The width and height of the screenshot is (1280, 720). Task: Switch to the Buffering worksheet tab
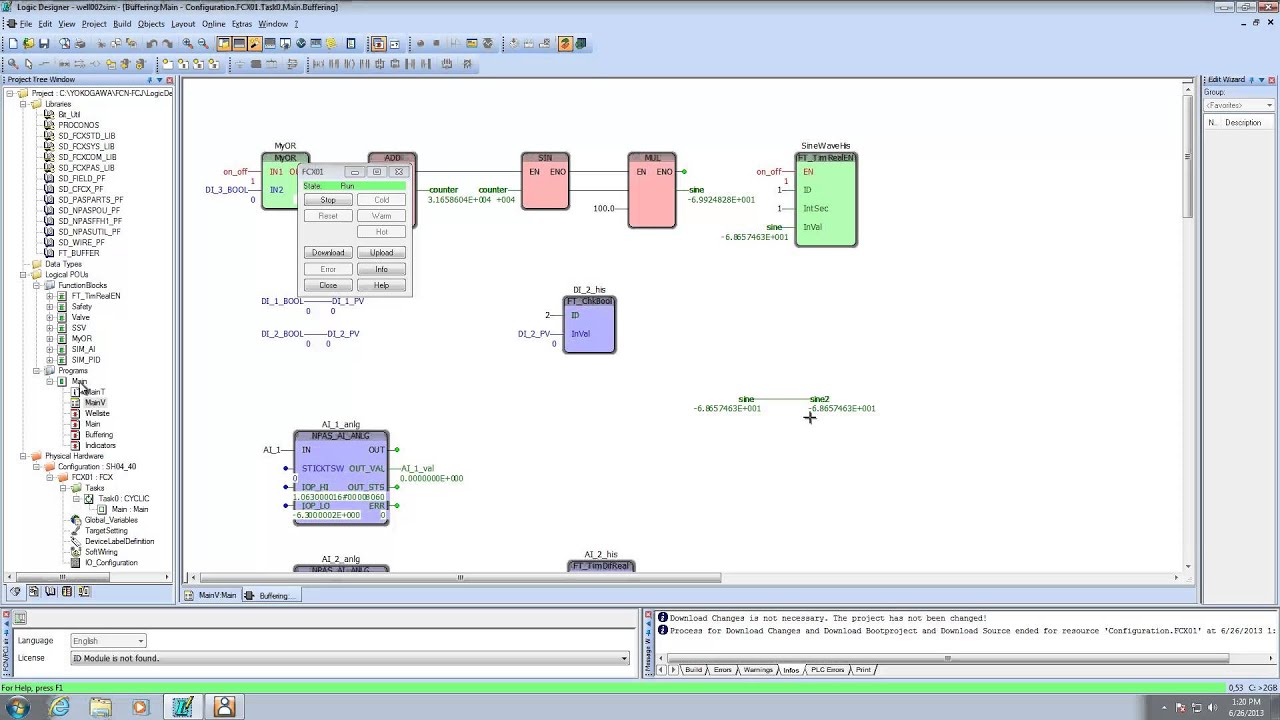pos(273,595)
